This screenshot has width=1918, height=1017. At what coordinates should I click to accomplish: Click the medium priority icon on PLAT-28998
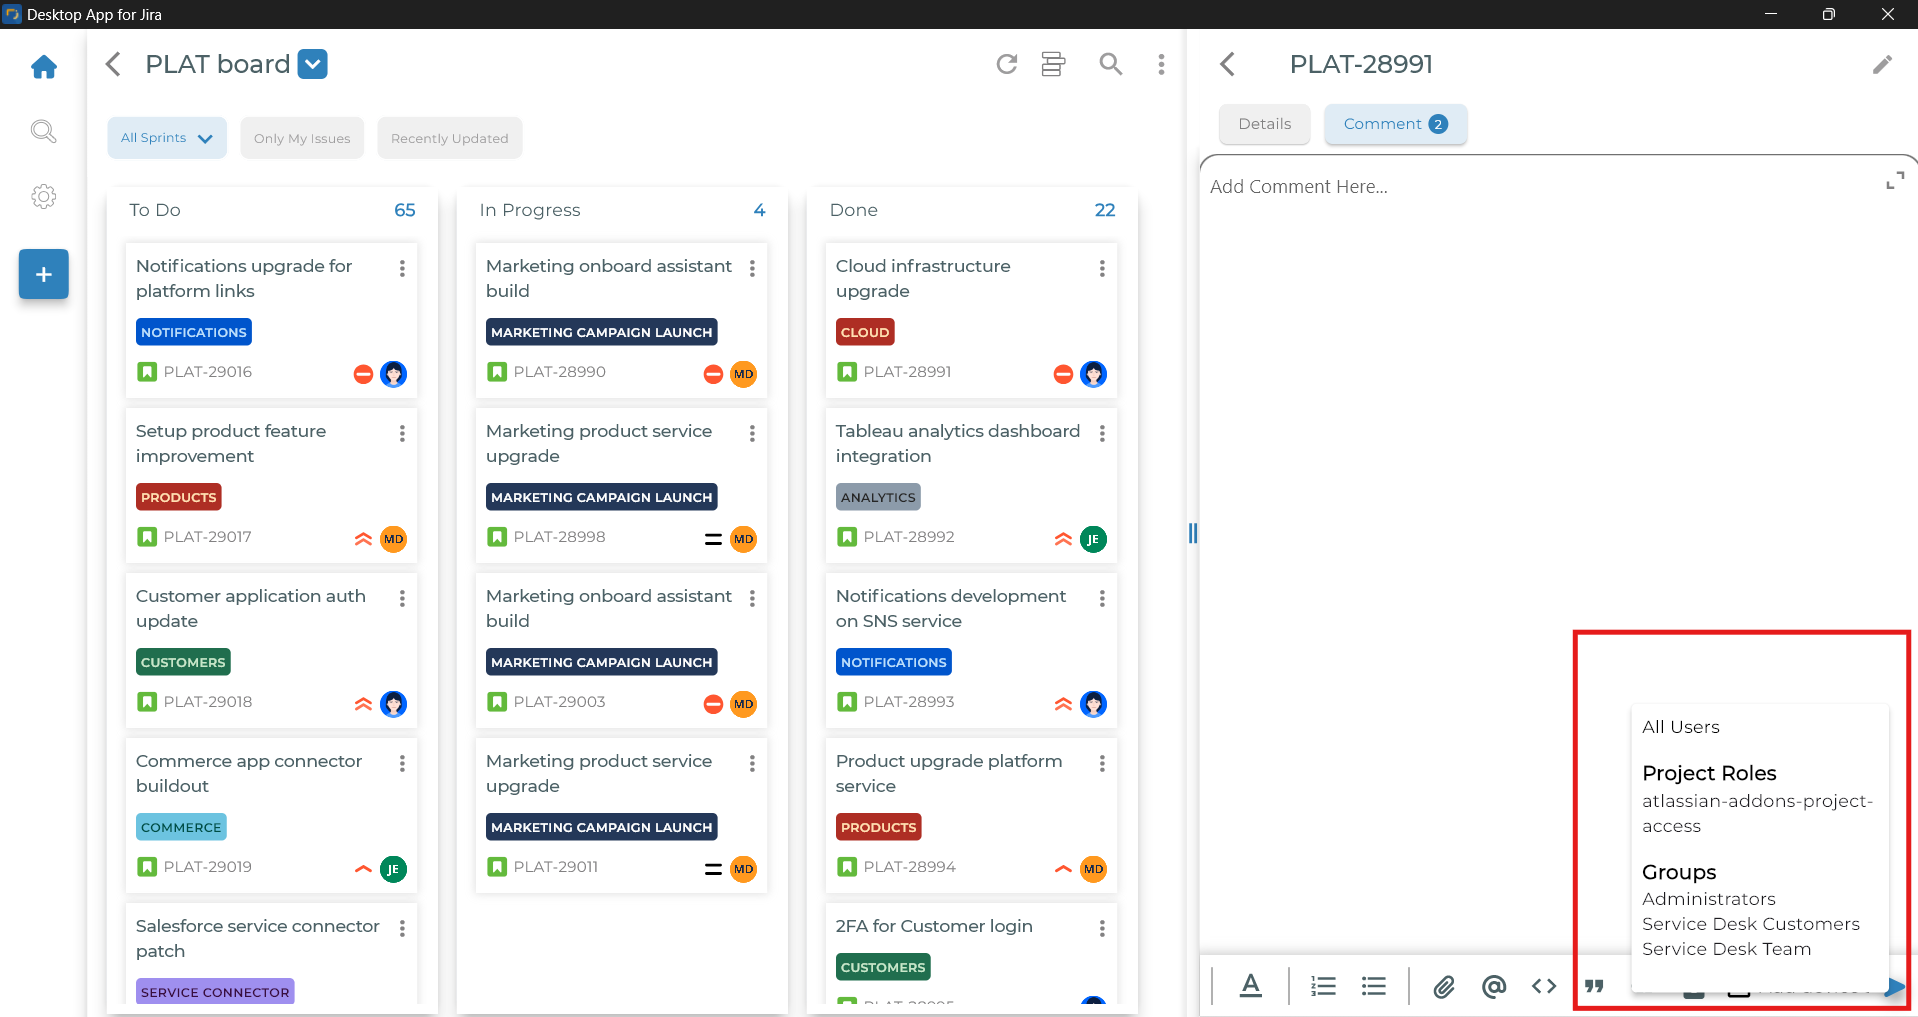(713, 539)
